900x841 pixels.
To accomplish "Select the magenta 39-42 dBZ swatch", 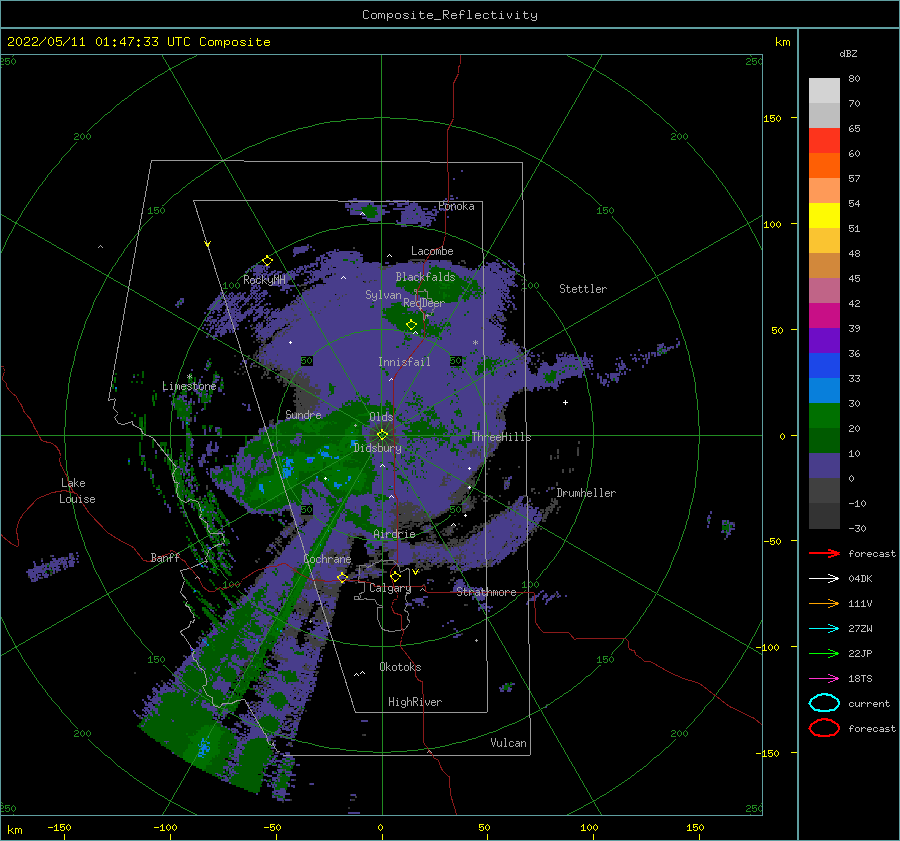I will pos(824,316).
